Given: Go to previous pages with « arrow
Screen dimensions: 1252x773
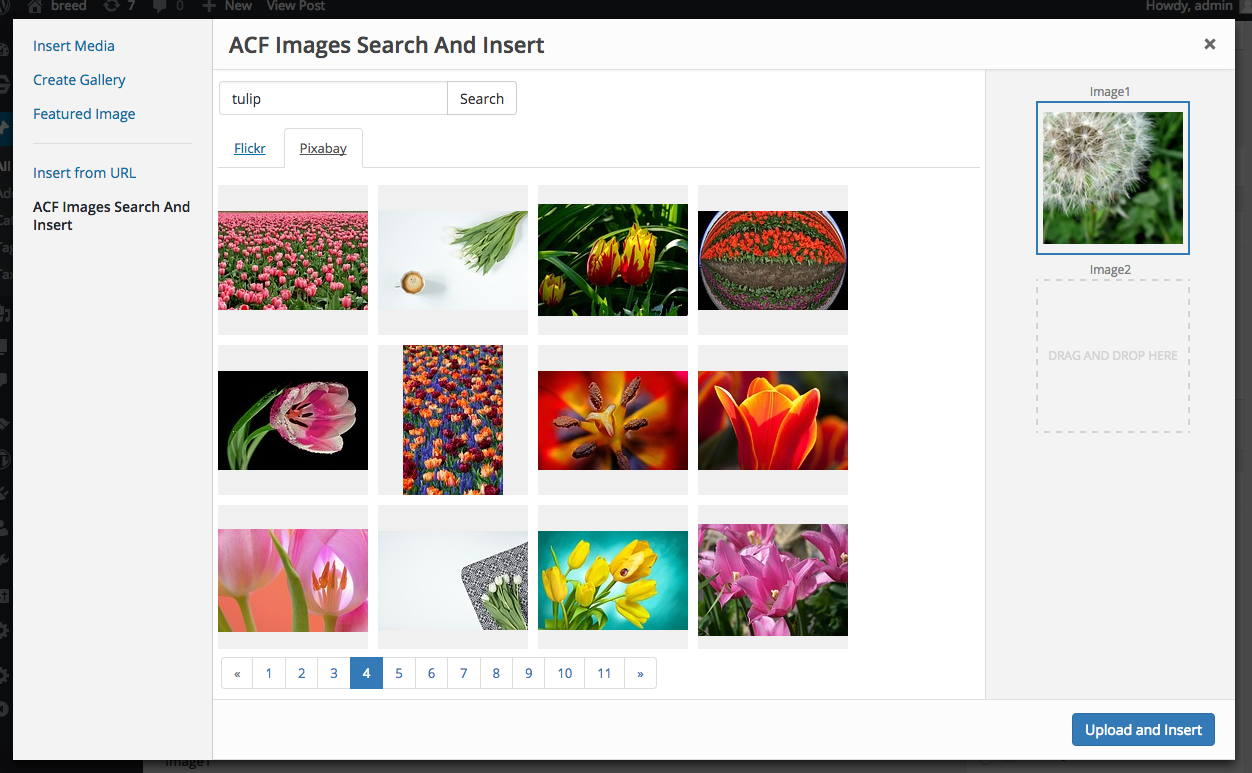Looking at the screenshot, I should (x=237, y=673).
